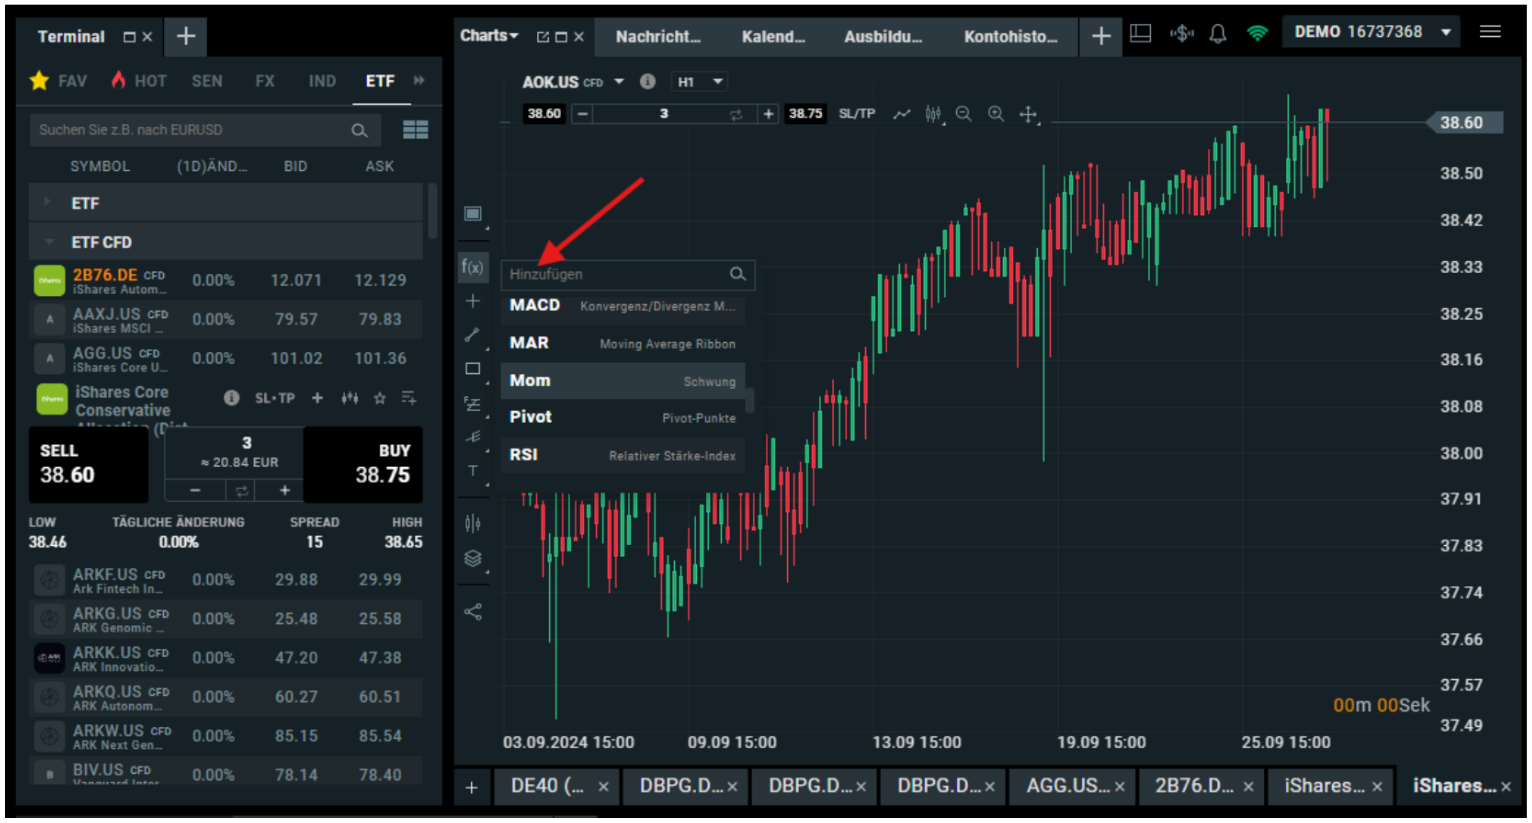Select the trendline drawing tool
This screenshot has height=823, width=1532.
[x=473, y=335]
